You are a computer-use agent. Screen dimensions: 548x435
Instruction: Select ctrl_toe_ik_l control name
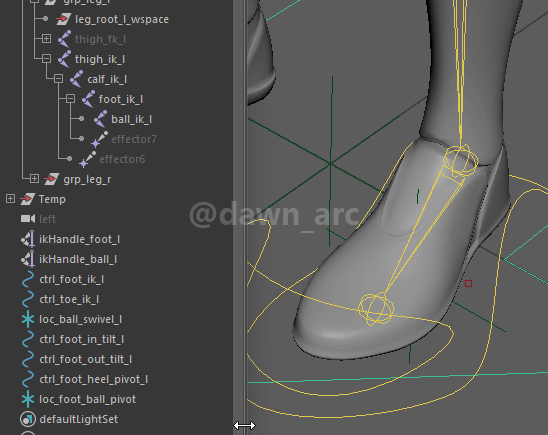pos(69,299)
